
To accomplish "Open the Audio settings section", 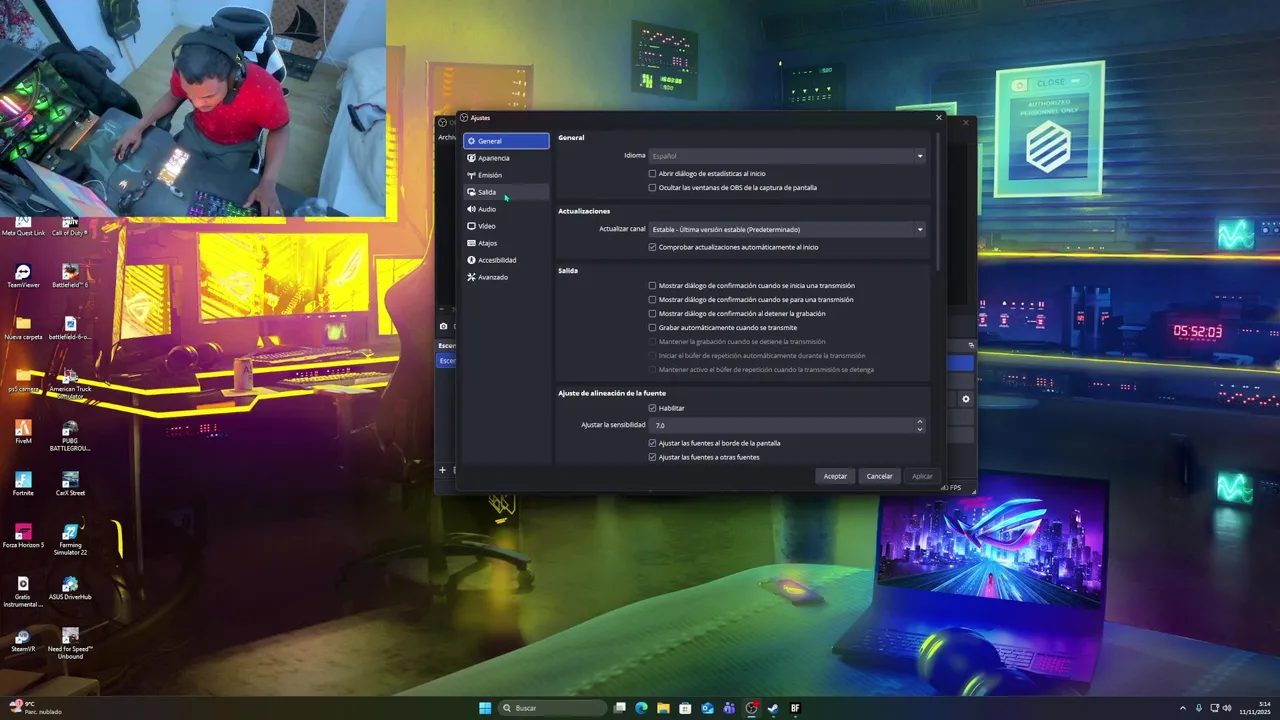I will pyautogui.click(x=506, y=209).
